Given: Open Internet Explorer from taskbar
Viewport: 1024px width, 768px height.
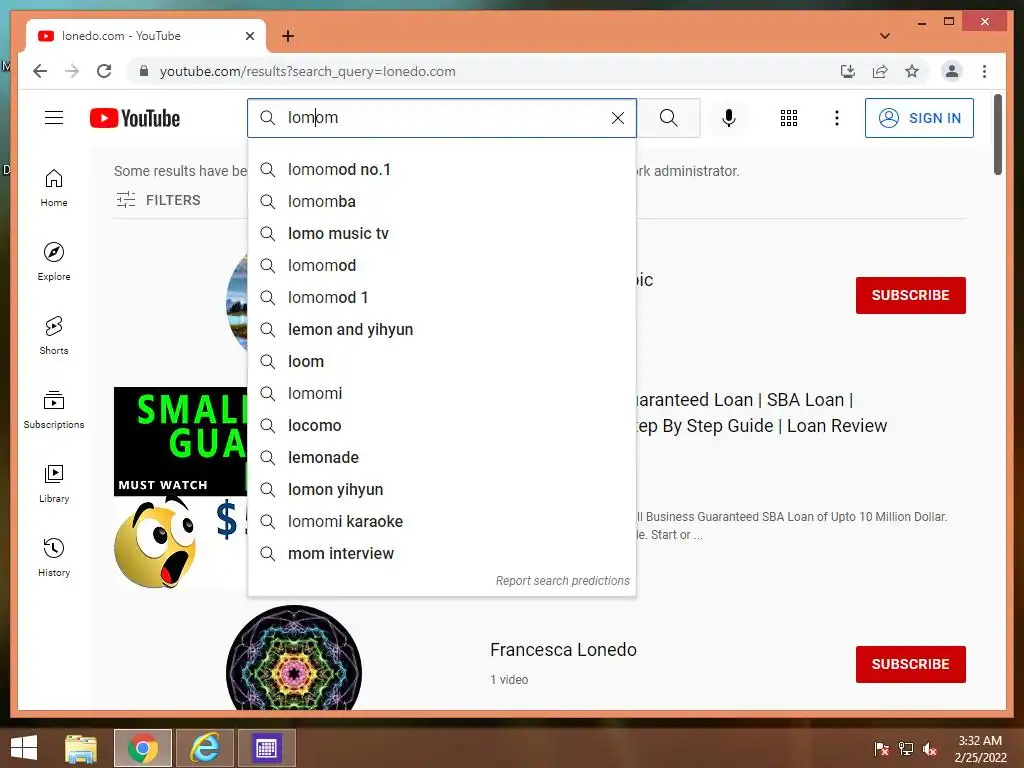Looking at the screenshot, I should click(204, 748).
